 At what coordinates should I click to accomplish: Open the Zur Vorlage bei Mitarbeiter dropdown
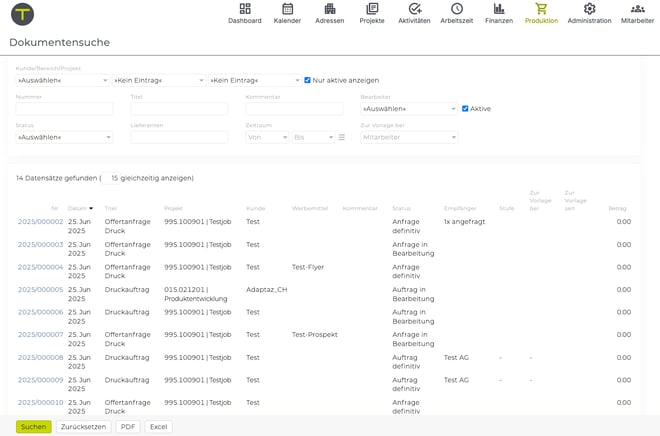[409, 137]
